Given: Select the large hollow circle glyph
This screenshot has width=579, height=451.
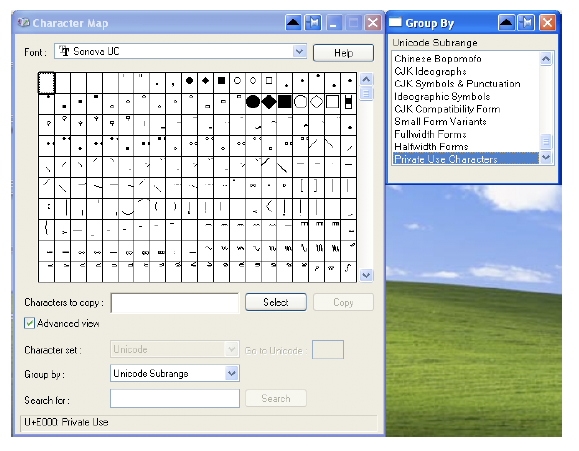Looking at the screenshot, I should [301, 102].
